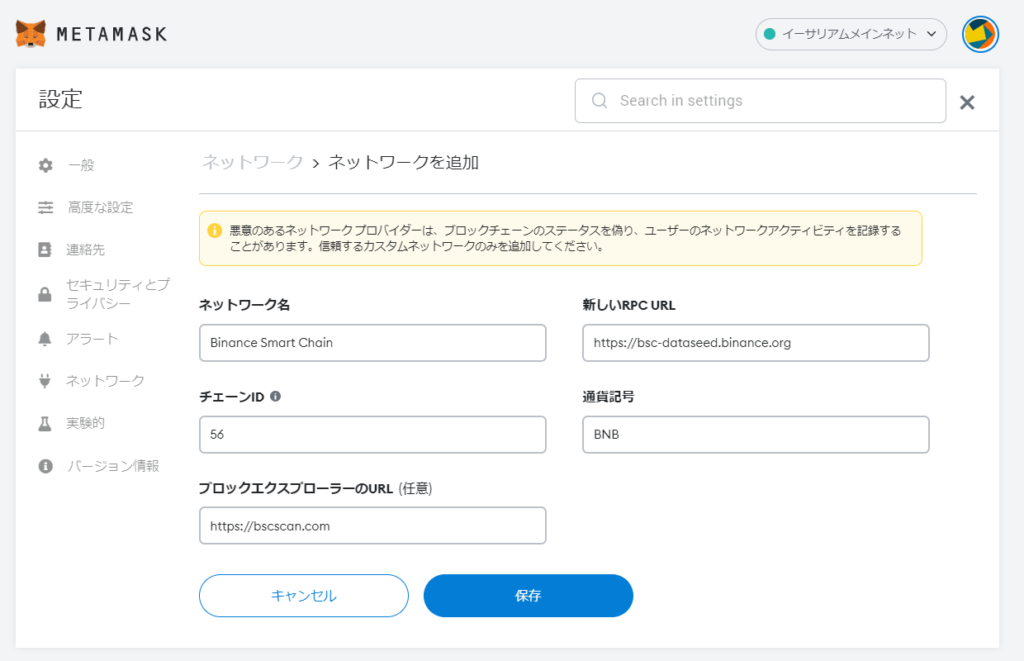Image resolution: width=1024 pixels, height=661 pixels.
Task: Click the METAMASK wordmark text
Action: tap(112, 34)
